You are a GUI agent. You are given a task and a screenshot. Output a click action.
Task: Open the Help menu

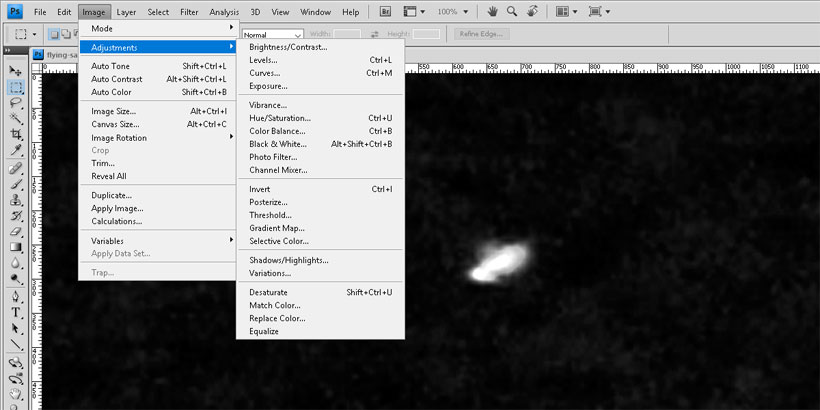click(x=350, y=12)
